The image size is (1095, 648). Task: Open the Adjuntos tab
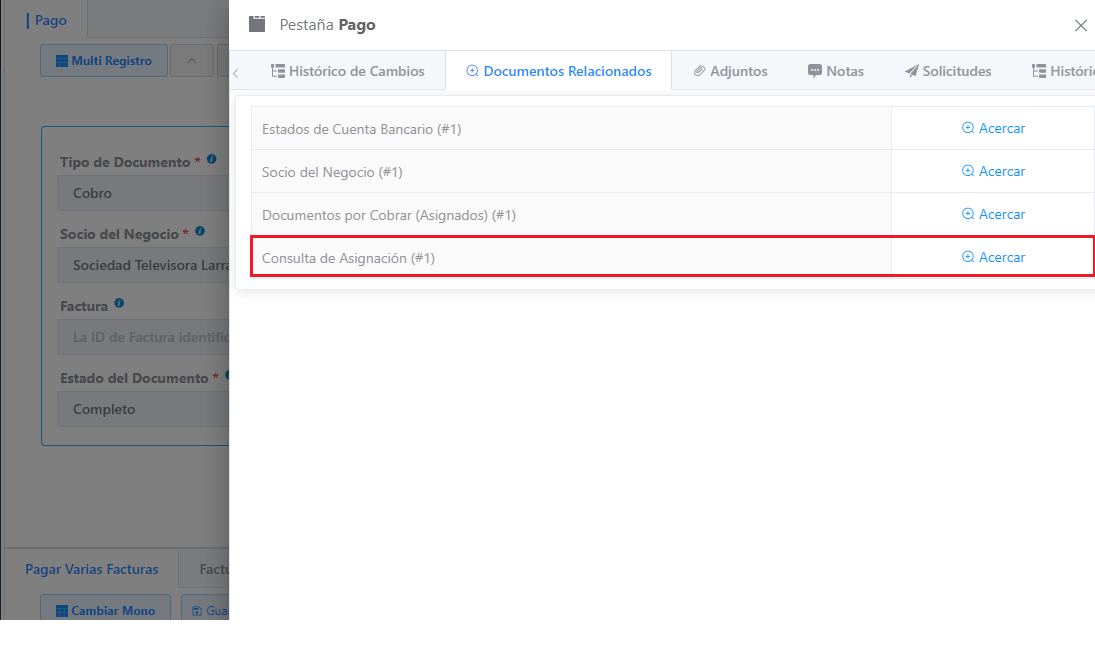click(x=730, y=71)
